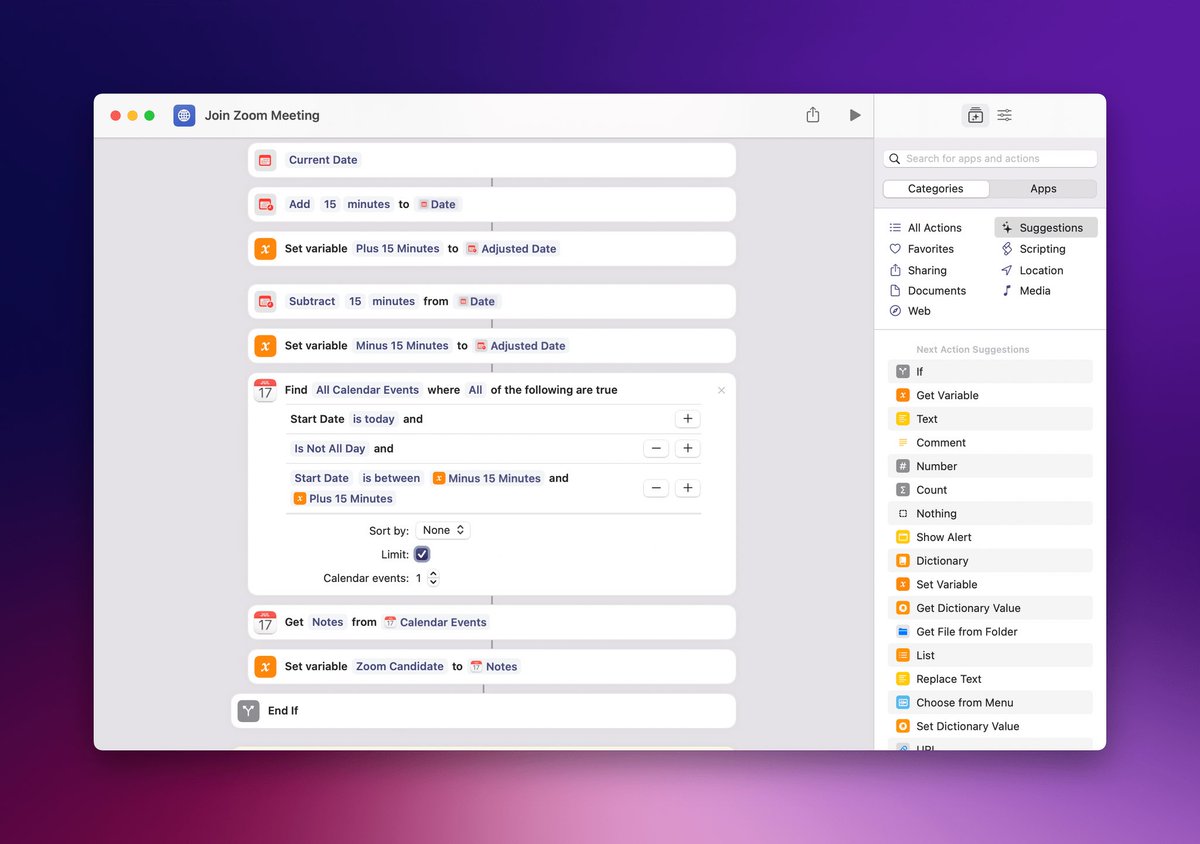Toggle the Limit checkbox
The image size is (1200, 844).
click(422, 554)
